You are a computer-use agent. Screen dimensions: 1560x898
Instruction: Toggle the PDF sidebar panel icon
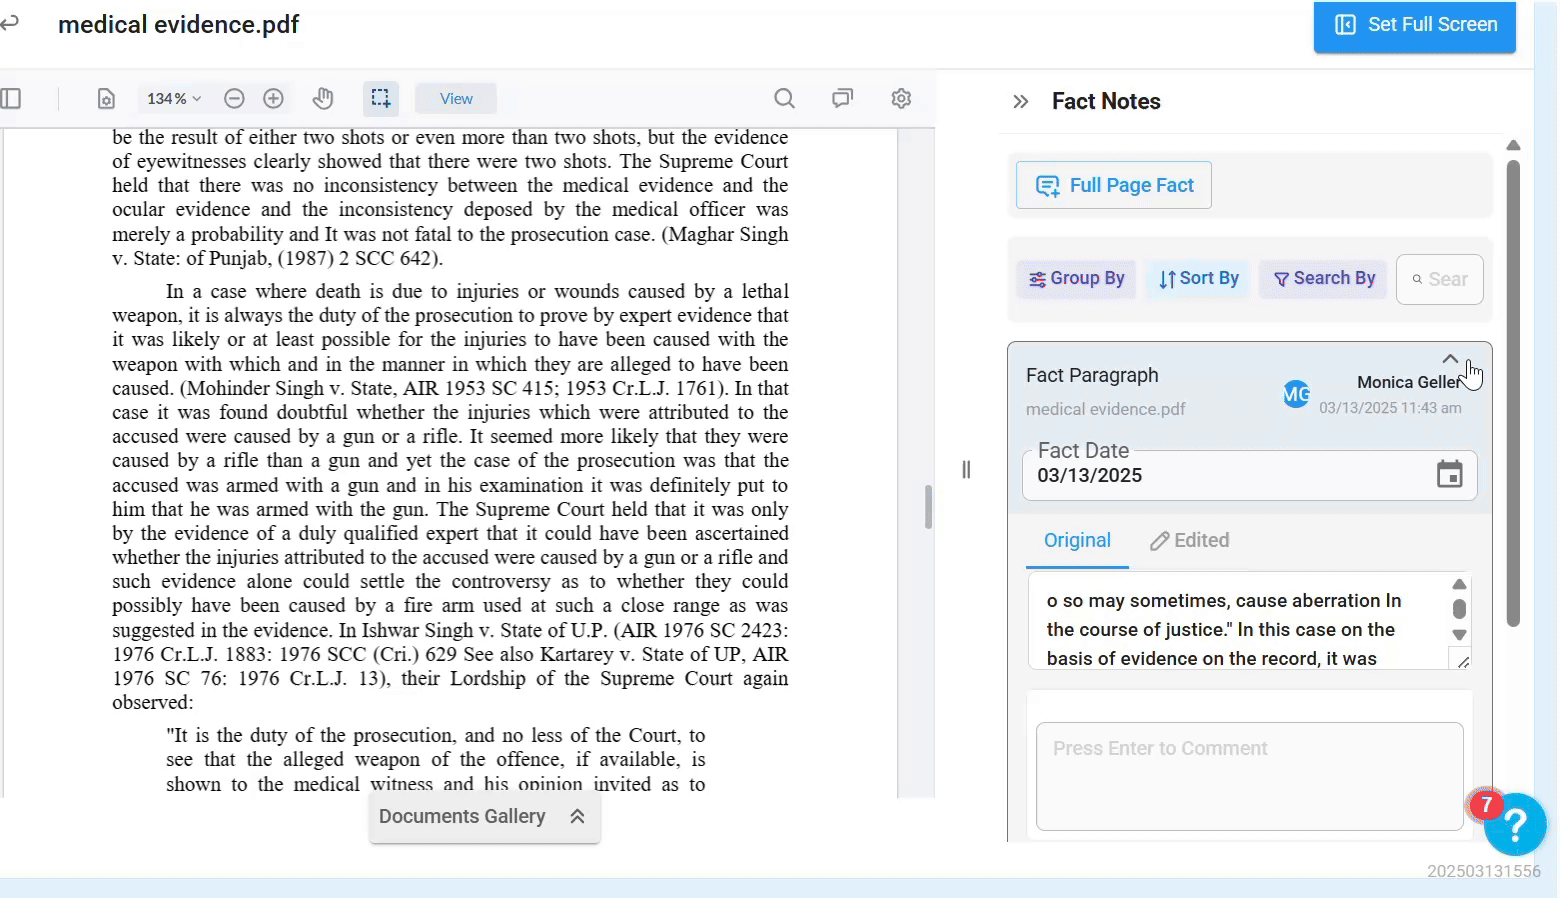point(11,98)
